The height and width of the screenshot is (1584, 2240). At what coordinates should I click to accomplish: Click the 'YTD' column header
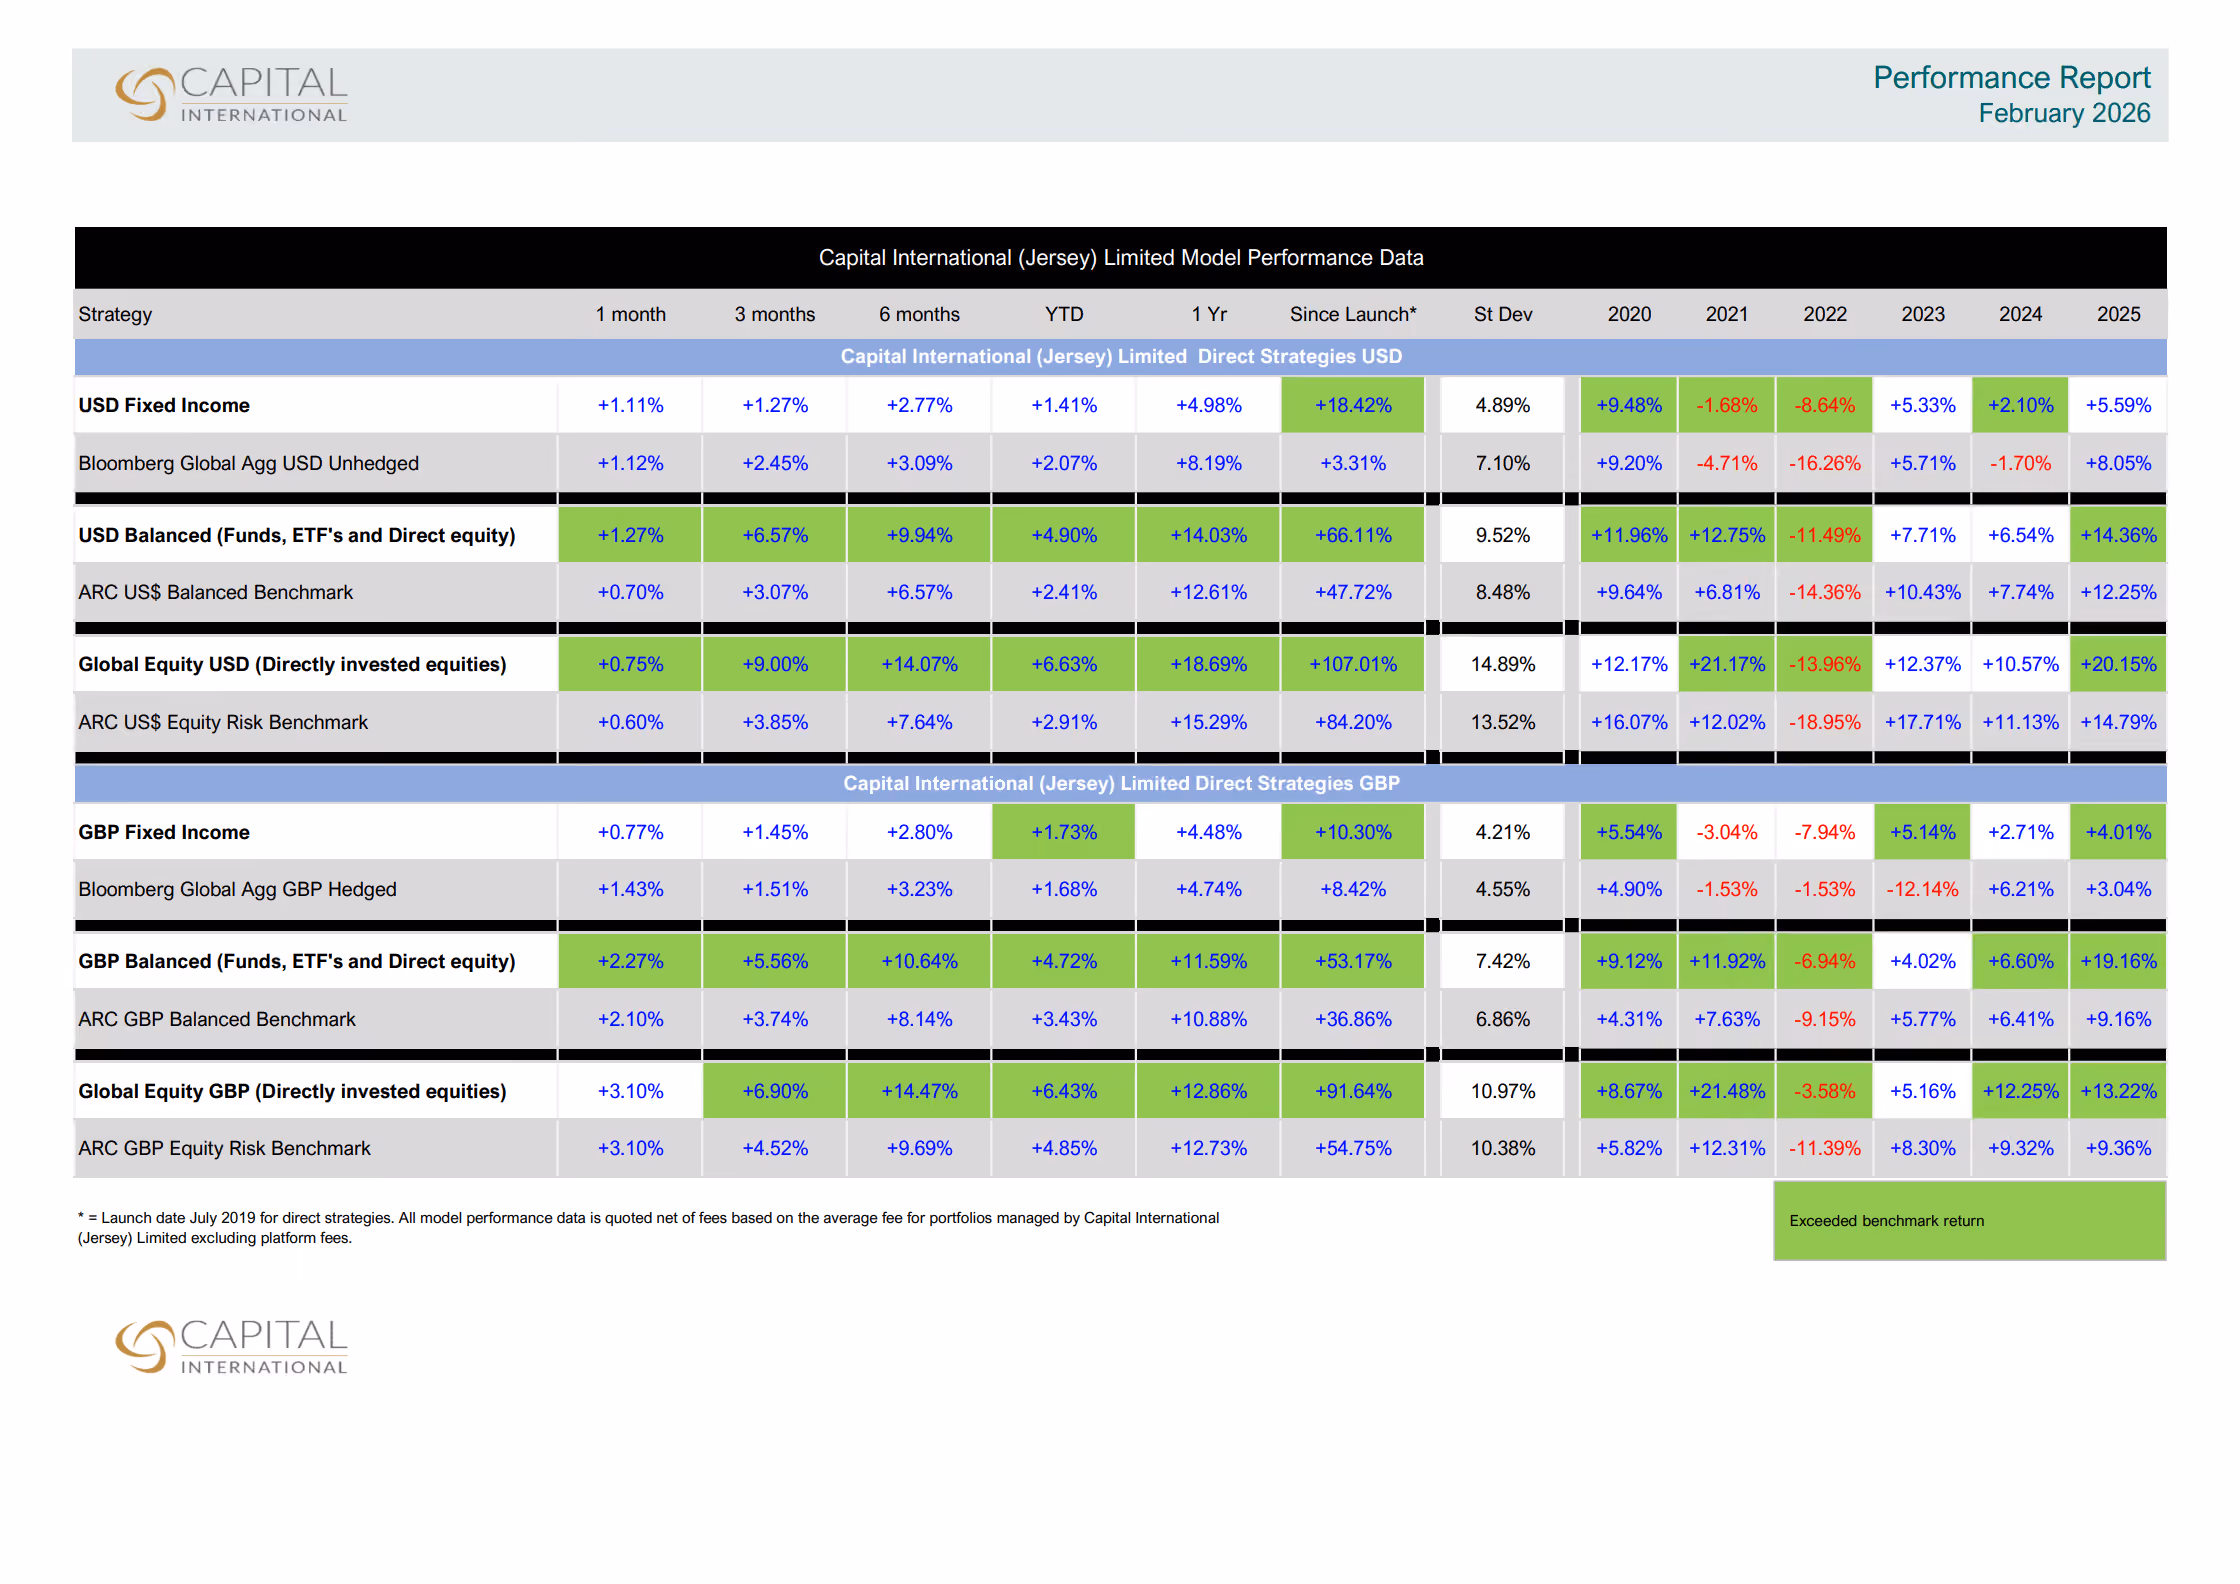(x=1064, y=314)
